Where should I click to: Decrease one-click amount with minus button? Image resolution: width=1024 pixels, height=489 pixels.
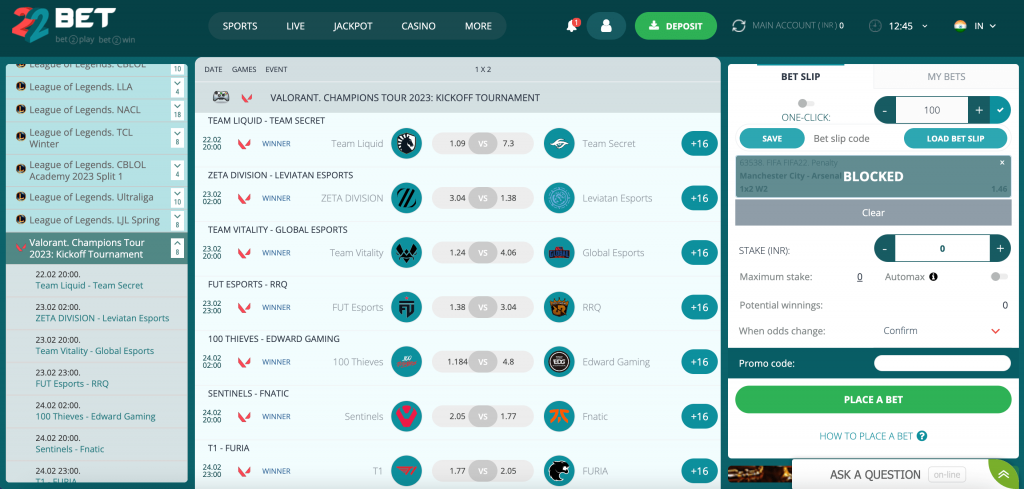coord(885,110)
